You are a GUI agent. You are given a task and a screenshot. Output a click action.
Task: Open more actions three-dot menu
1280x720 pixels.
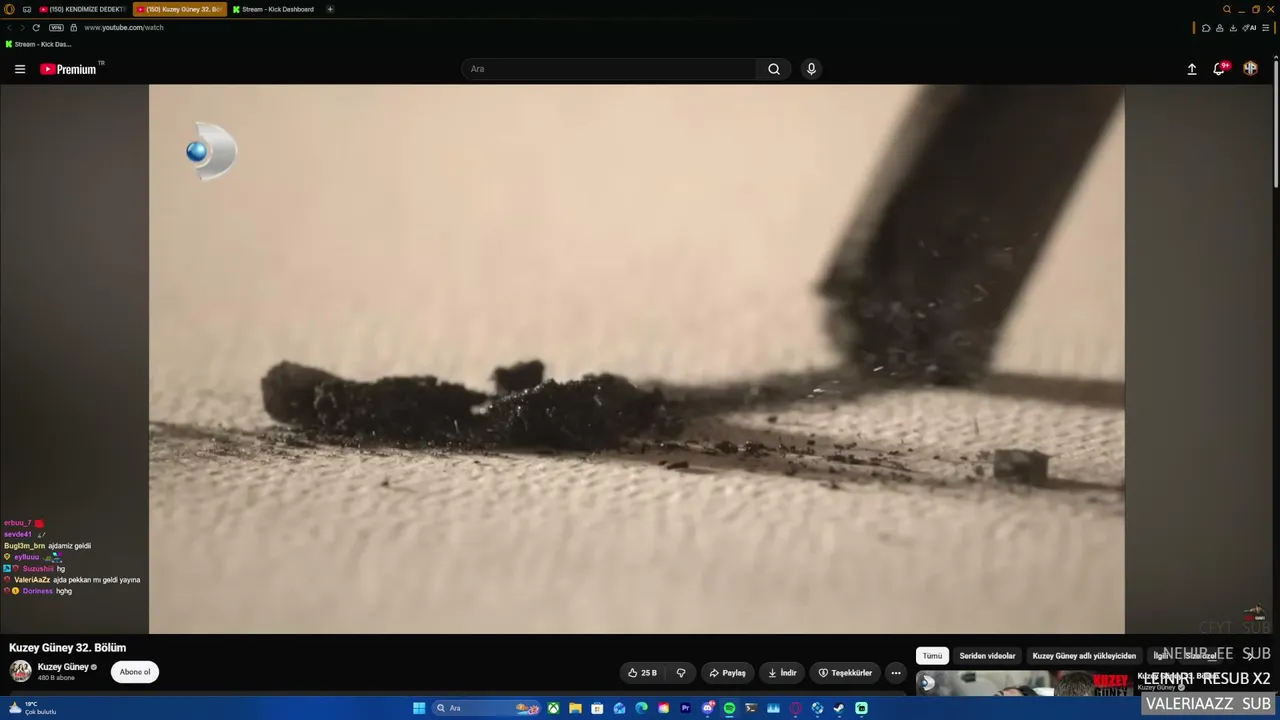[896, 673]
